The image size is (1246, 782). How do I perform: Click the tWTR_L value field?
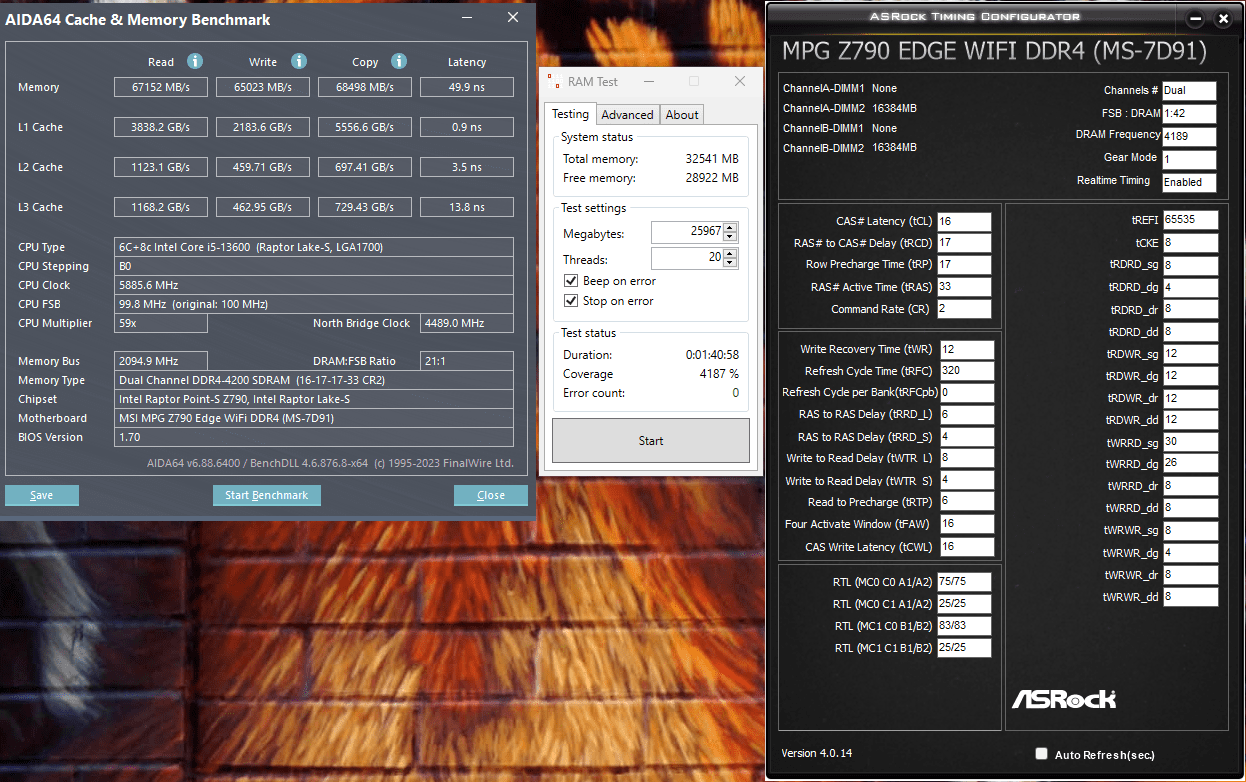pyautogui.click(x=967, y=458)
